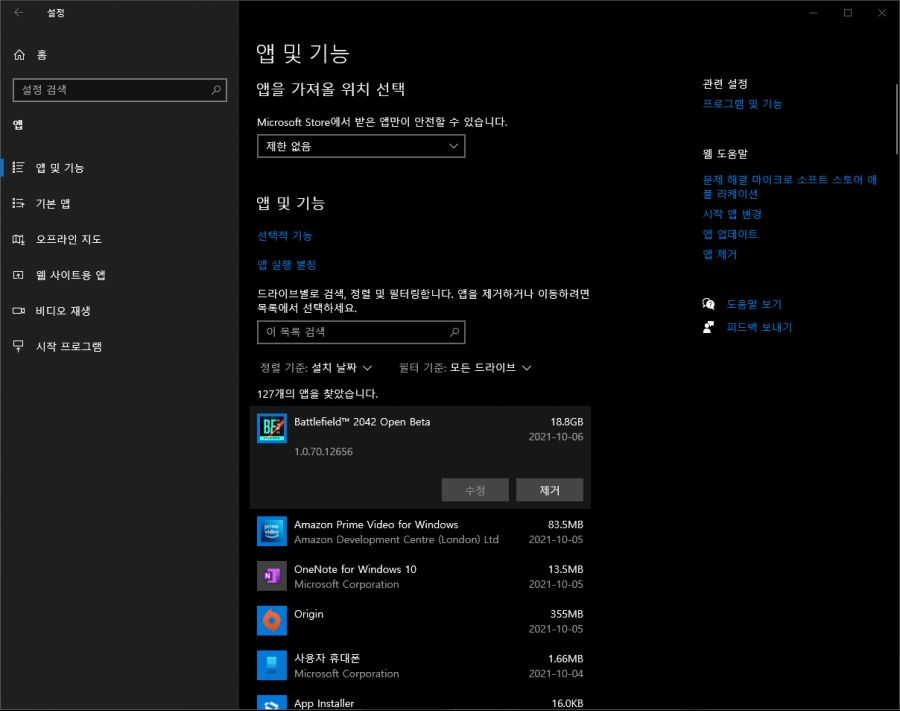Click the 사용자 휴대폰 app icon

coord(272,666)
